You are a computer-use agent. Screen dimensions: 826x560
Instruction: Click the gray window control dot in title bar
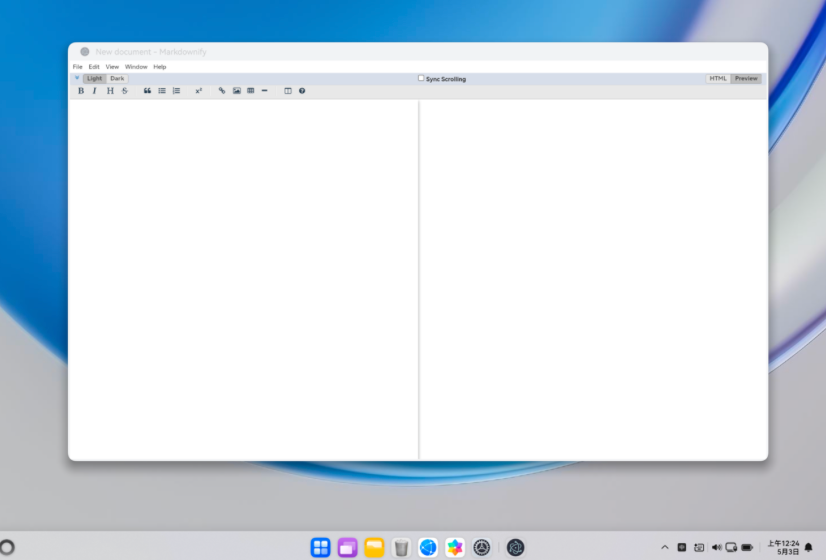84,52
